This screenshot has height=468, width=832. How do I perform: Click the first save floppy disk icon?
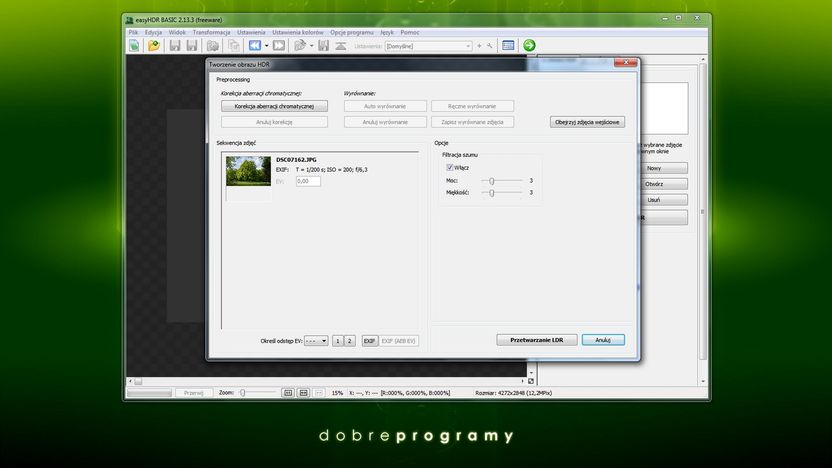point(175,46)
